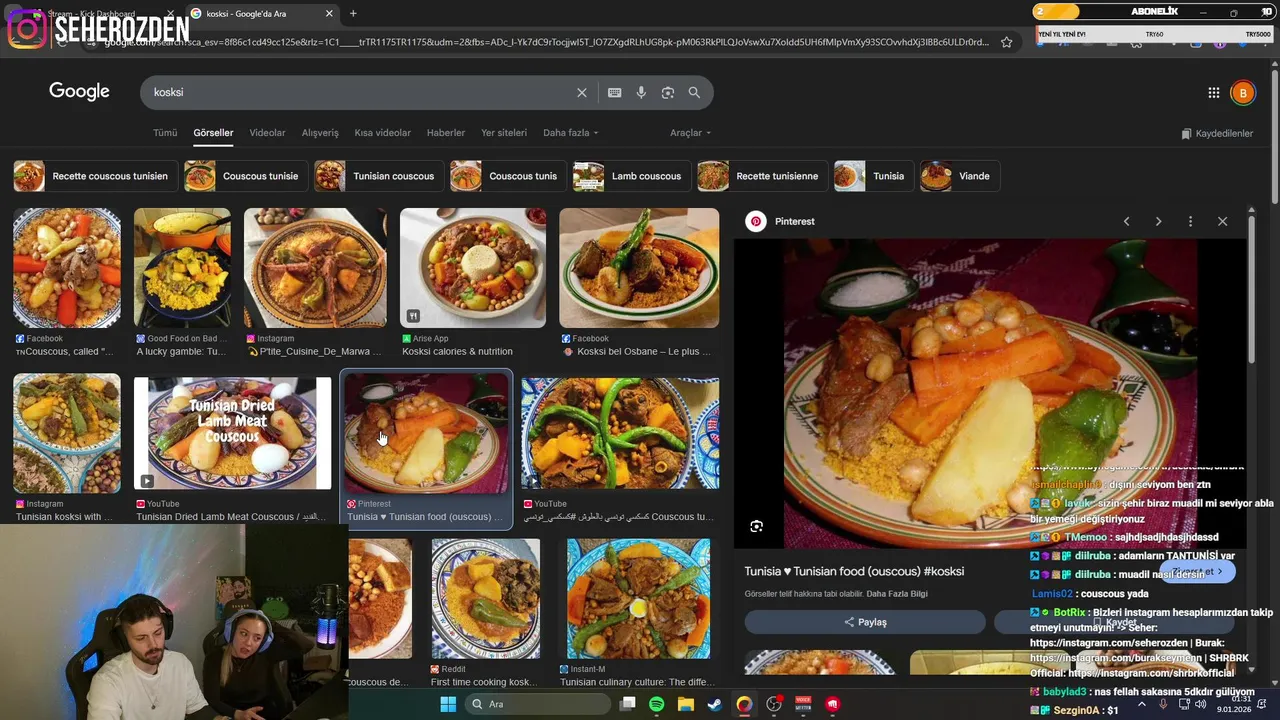Open Spotify from the taskbar
Screen dimensions: 1280x720
click(x=656, y=704)
